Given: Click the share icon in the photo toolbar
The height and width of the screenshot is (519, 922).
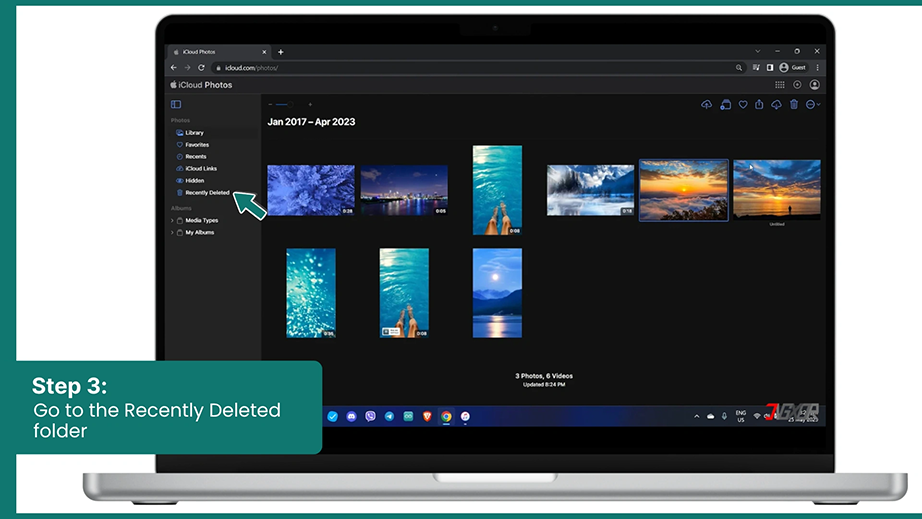Looking at the screenshot, I should point(759,104).
